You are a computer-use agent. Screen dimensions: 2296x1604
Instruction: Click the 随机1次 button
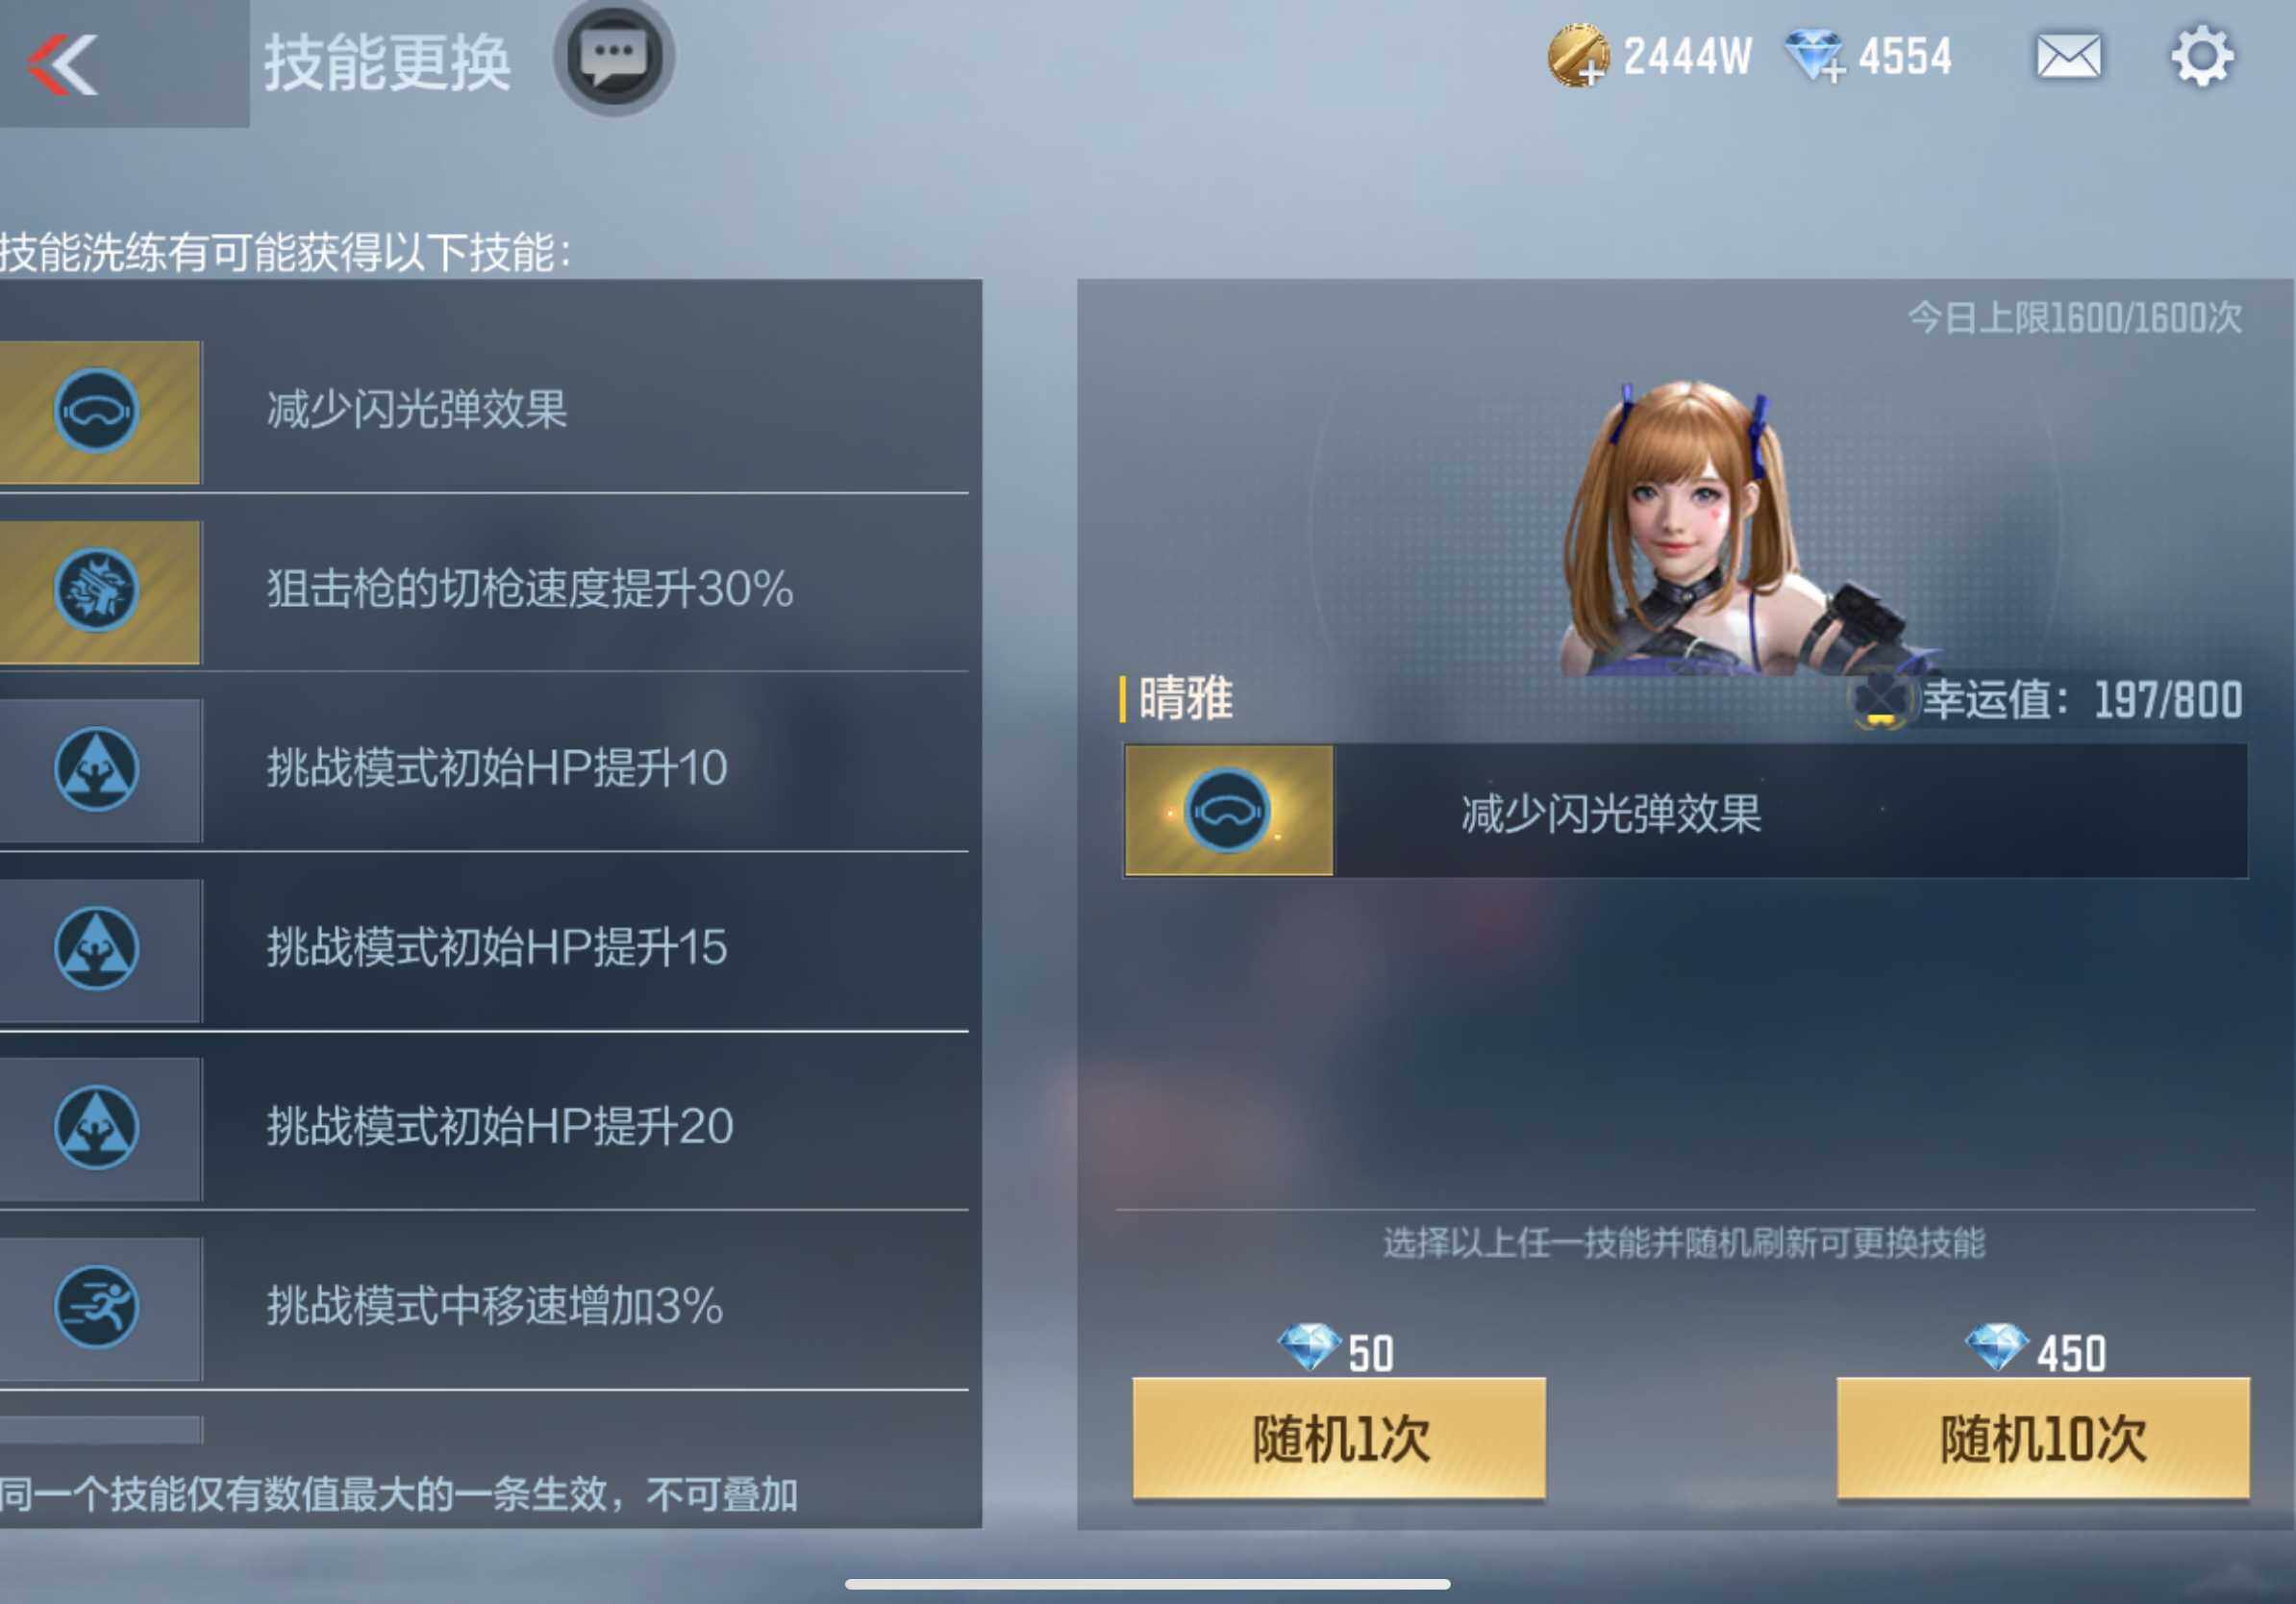click(x=1339, y=1439)
